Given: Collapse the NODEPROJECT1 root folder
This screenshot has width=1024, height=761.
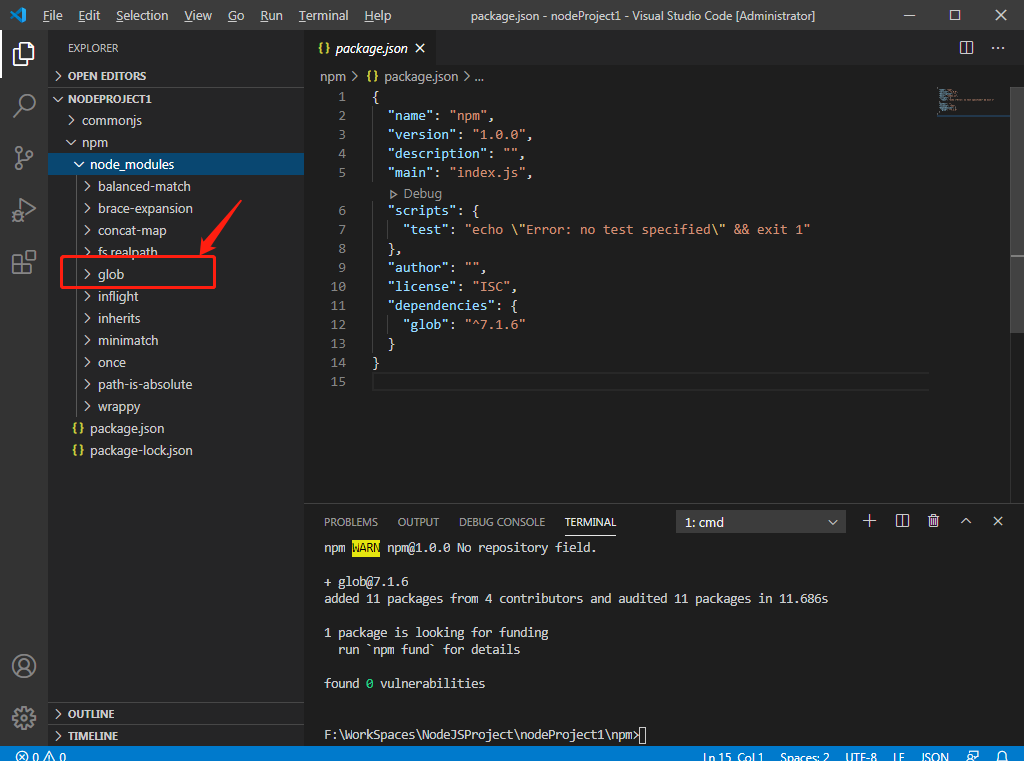Looking at the screenshot, I should (176, 99).
